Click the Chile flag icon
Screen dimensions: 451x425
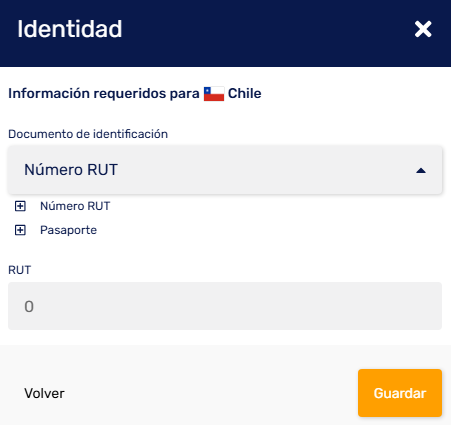[x=214, y=94]
